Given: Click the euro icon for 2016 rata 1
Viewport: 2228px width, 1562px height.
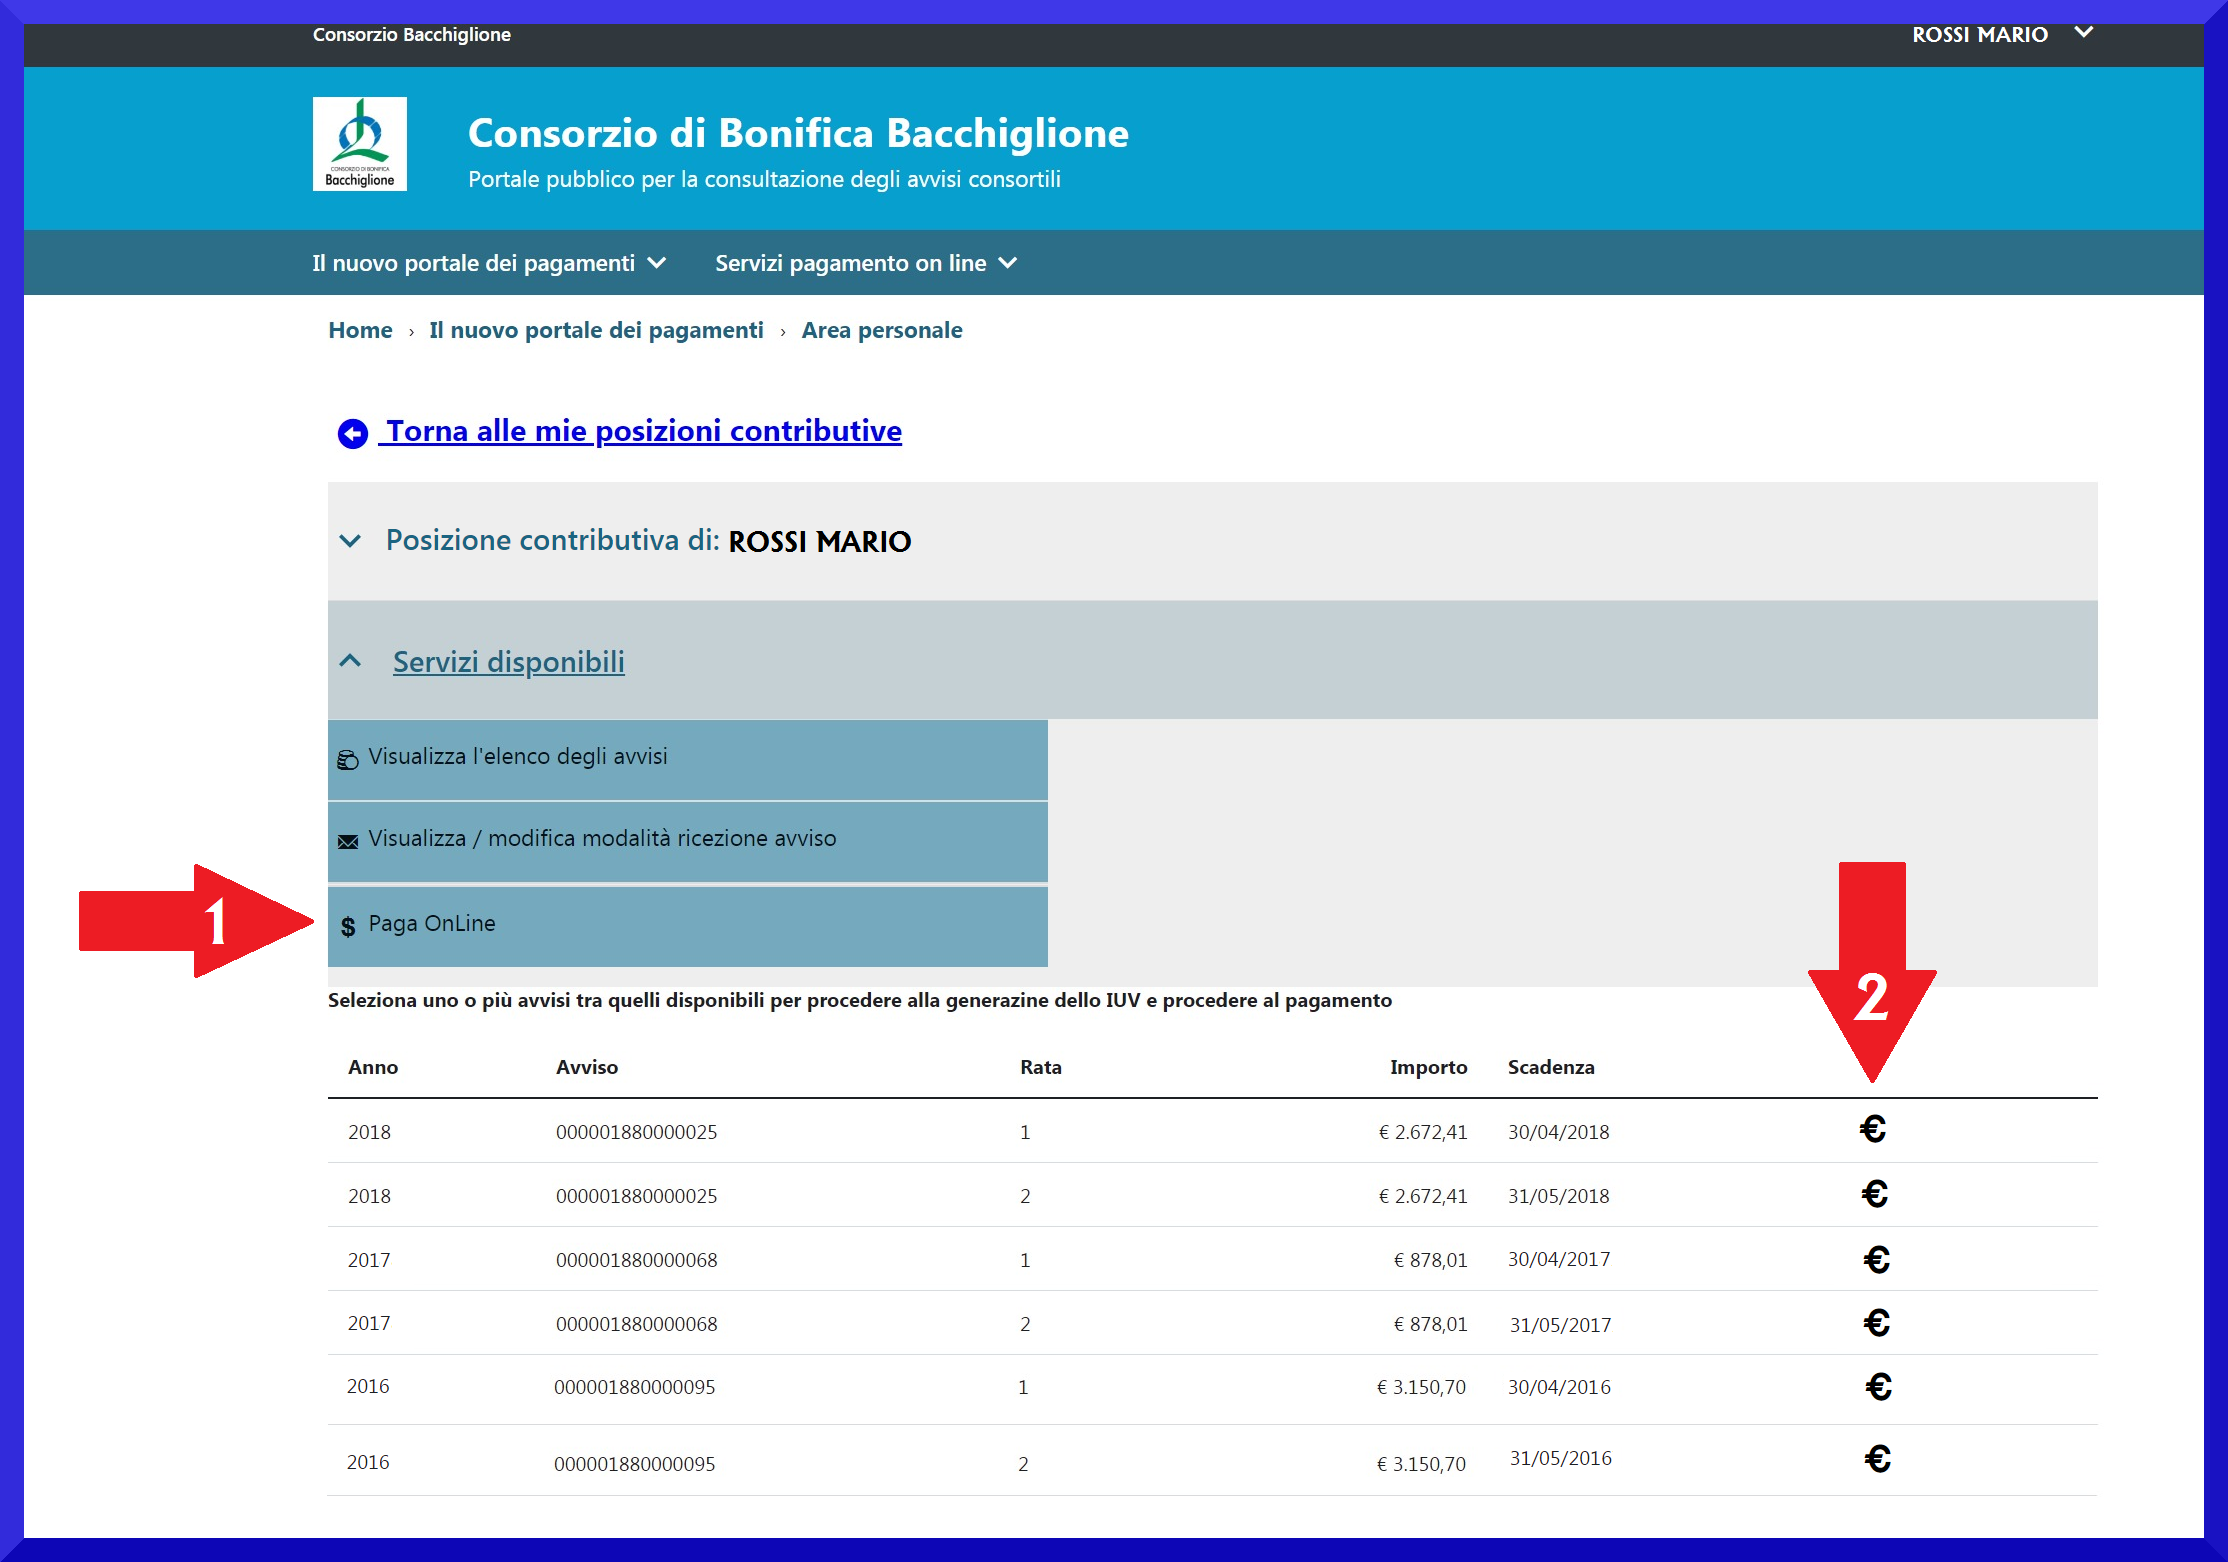Looking at the screenshot, I should [1878, 1388].
